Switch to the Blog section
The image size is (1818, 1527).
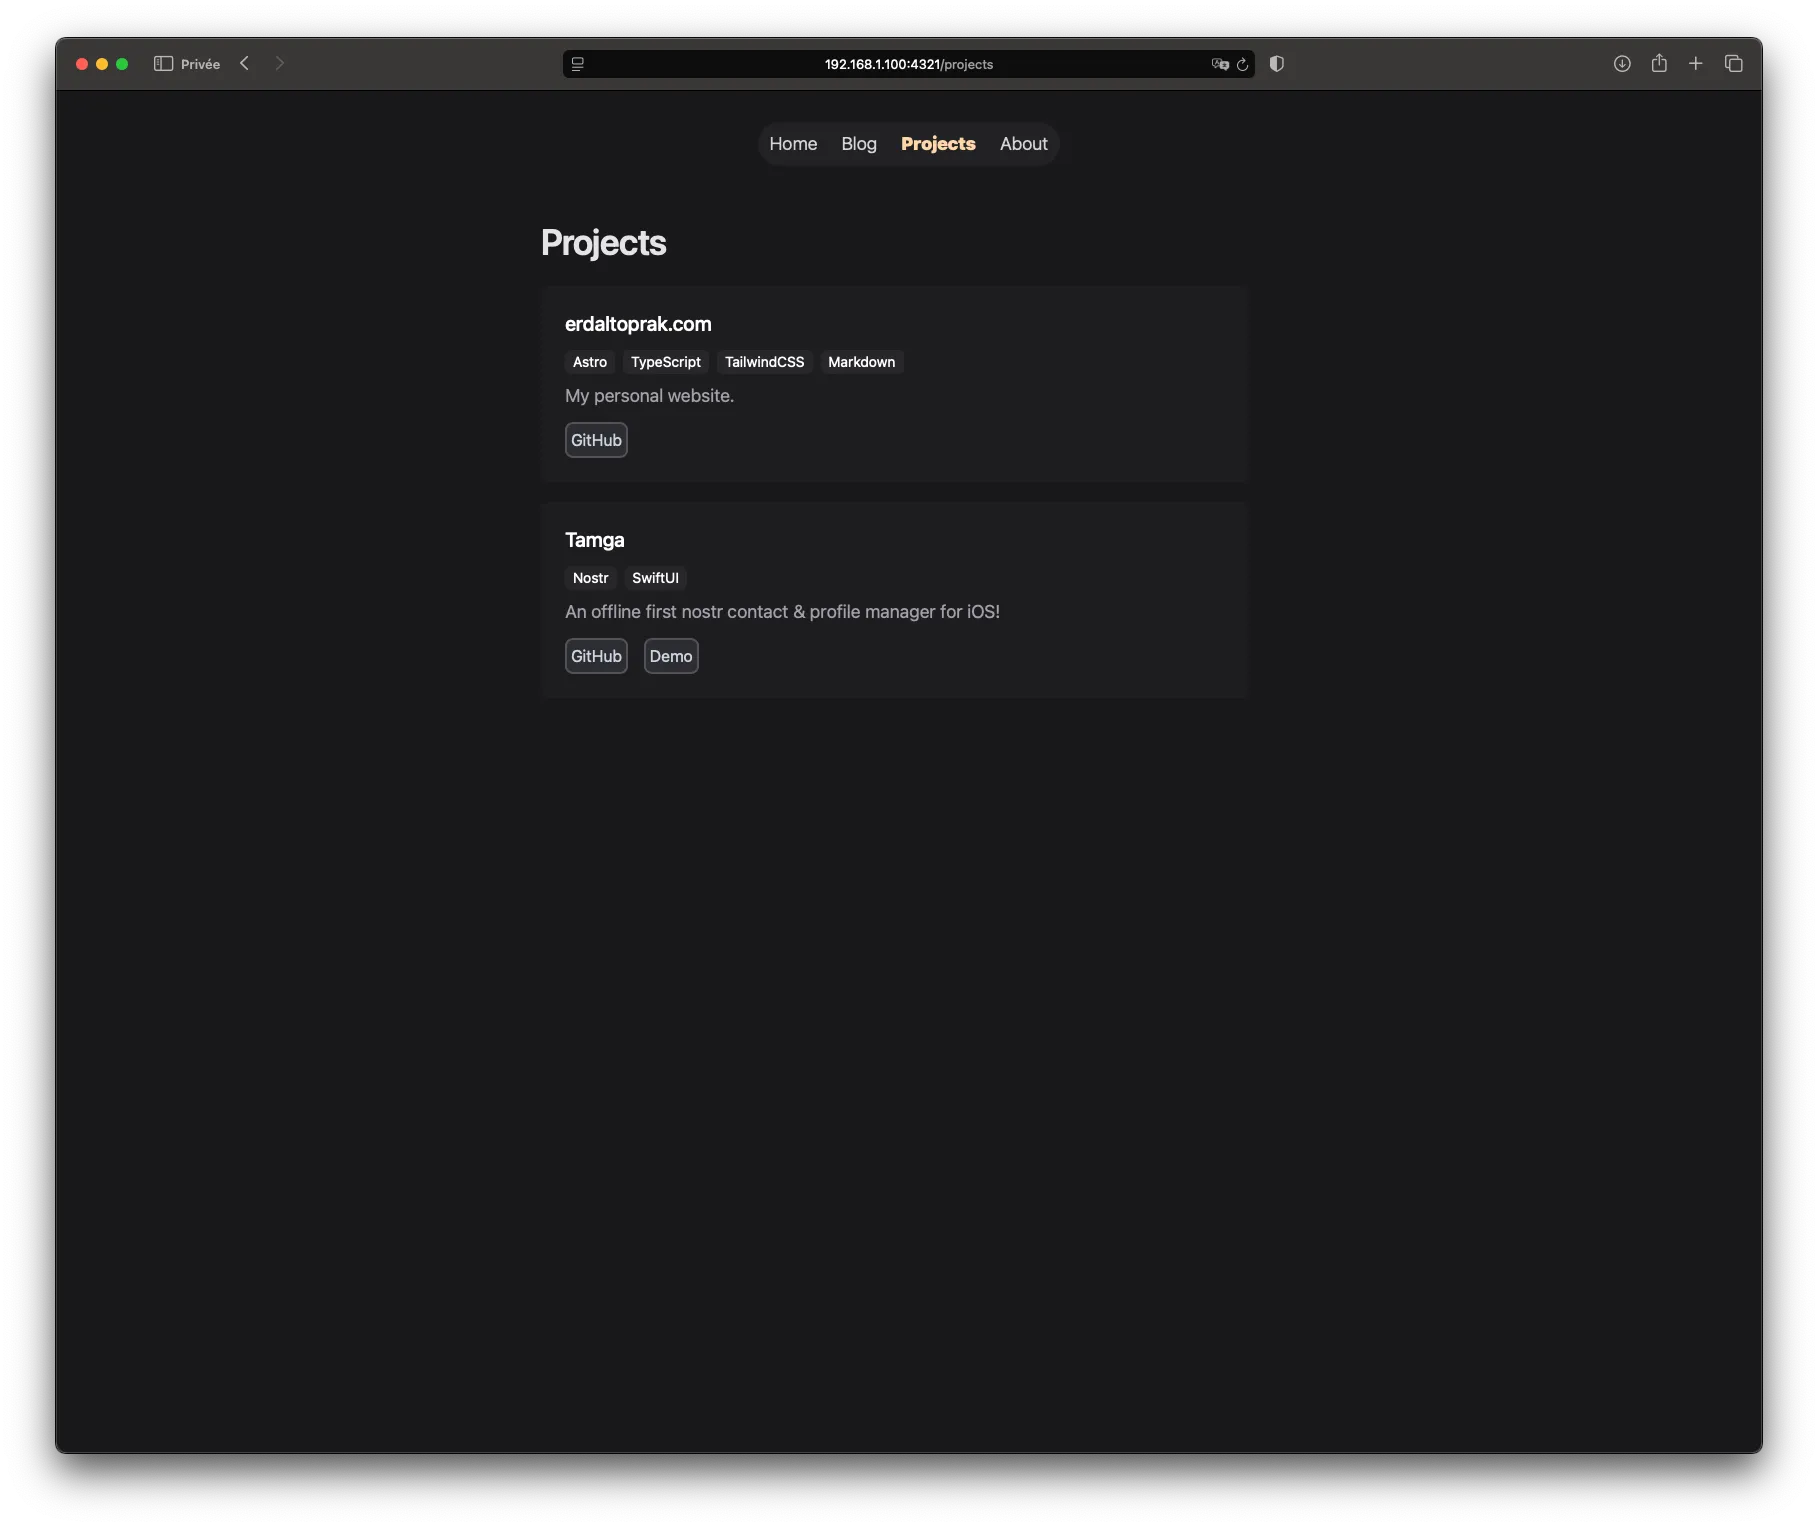click(x=858, y=143)
